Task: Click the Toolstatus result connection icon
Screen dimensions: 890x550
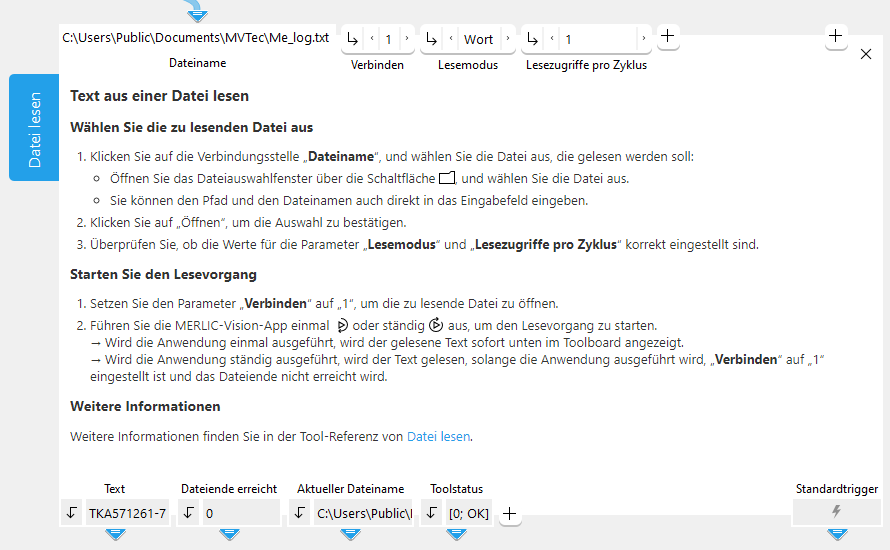Action: [x=431, y=513]
